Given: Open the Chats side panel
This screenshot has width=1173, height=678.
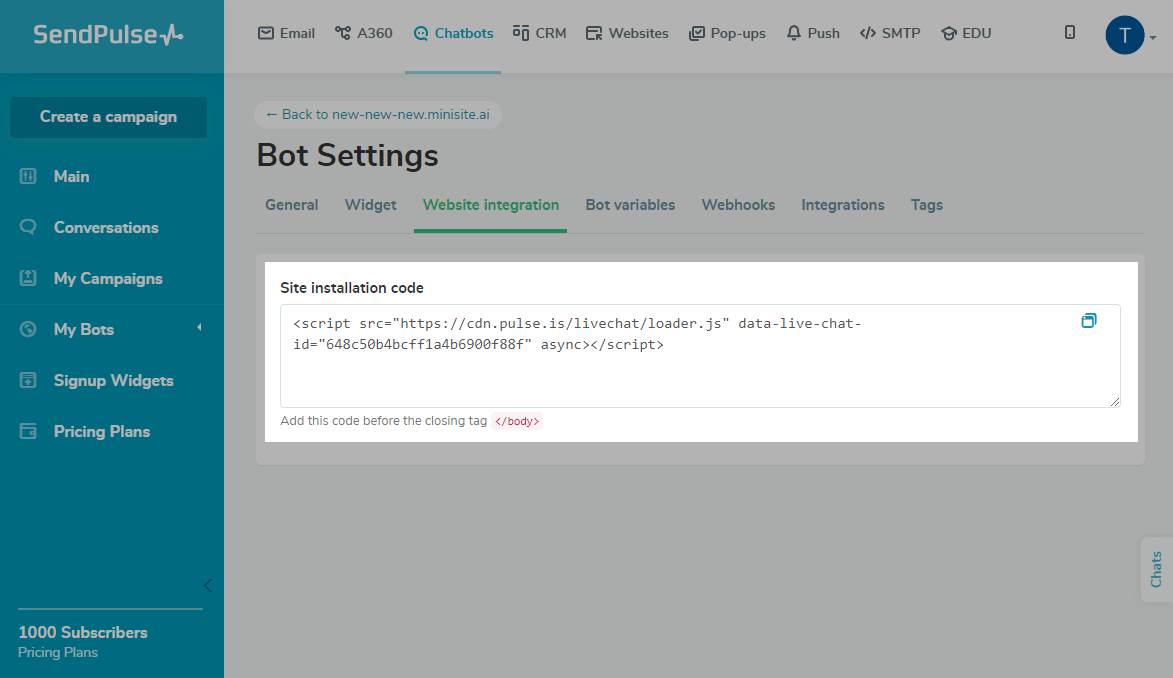Looking at the screenshot, I should tap(1156, 570).
